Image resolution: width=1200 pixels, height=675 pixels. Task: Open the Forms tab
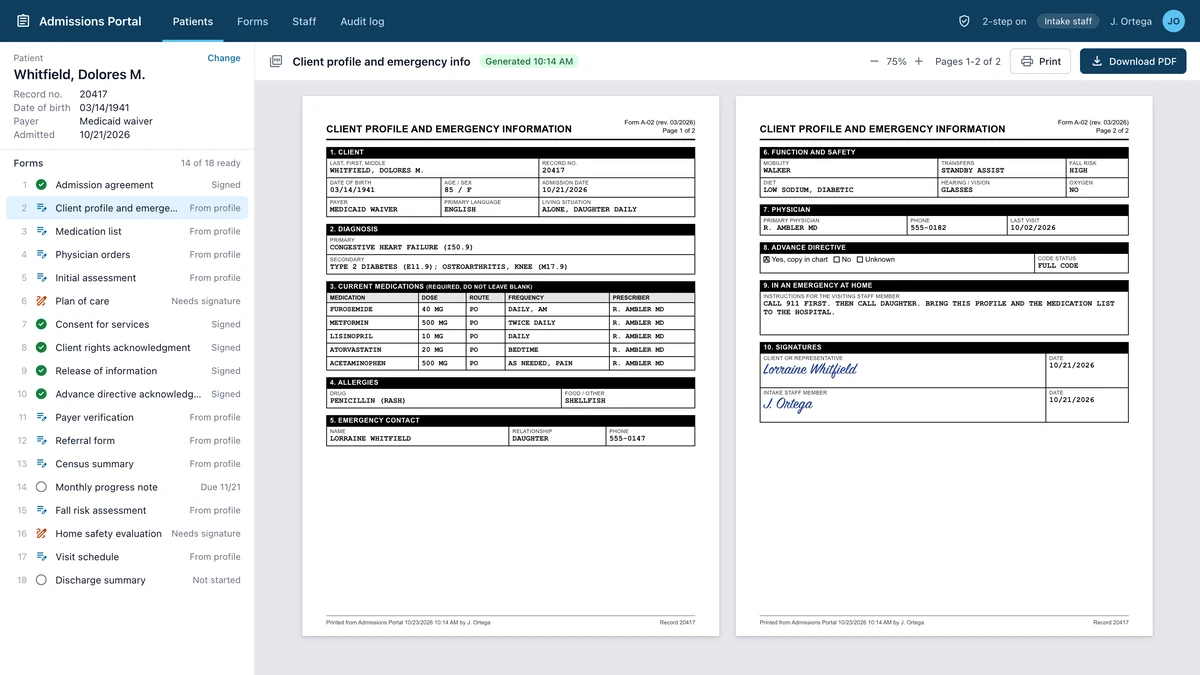click(253, 21)
